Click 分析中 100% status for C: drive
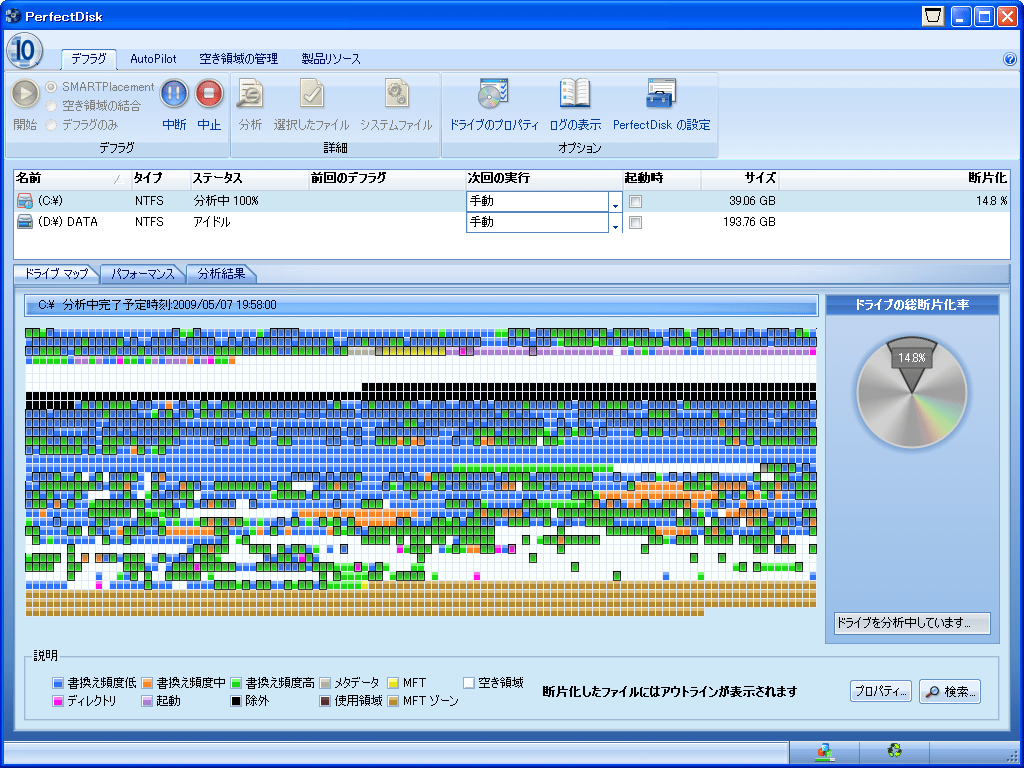Image resolution: width=1024 pixels, height=768 pixels. (226, 201)
